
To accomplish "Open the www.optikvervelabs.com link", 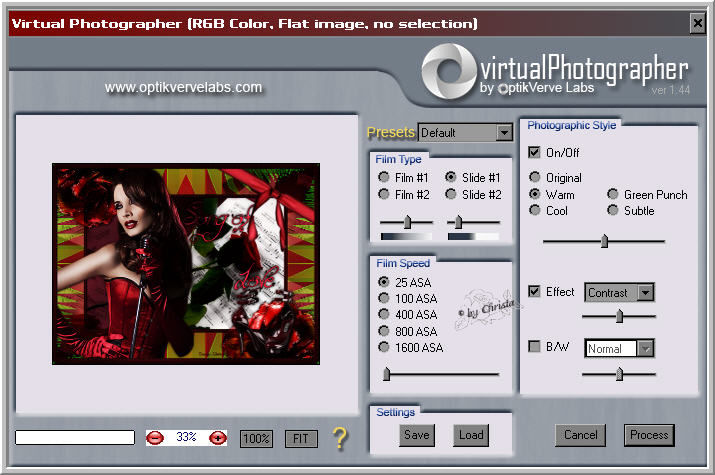I will [183, 87].
